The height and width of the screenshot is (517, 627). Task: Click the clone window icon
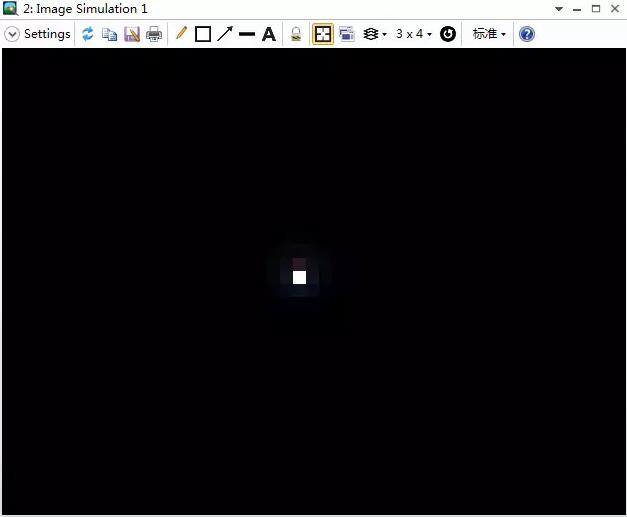pos(347,34)
